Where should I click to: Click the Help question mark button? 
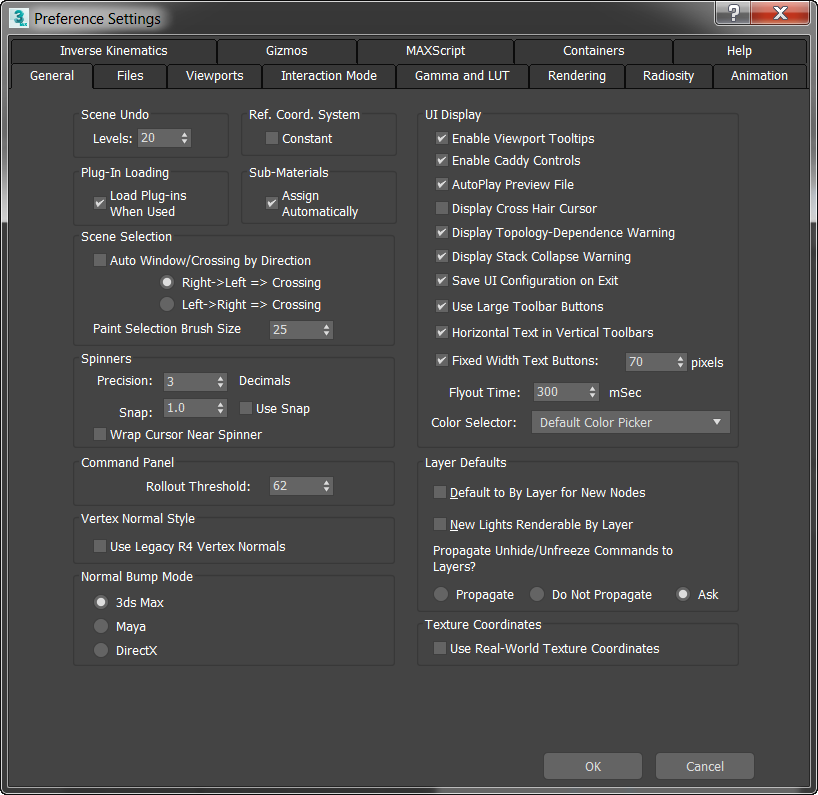[733, 13]
